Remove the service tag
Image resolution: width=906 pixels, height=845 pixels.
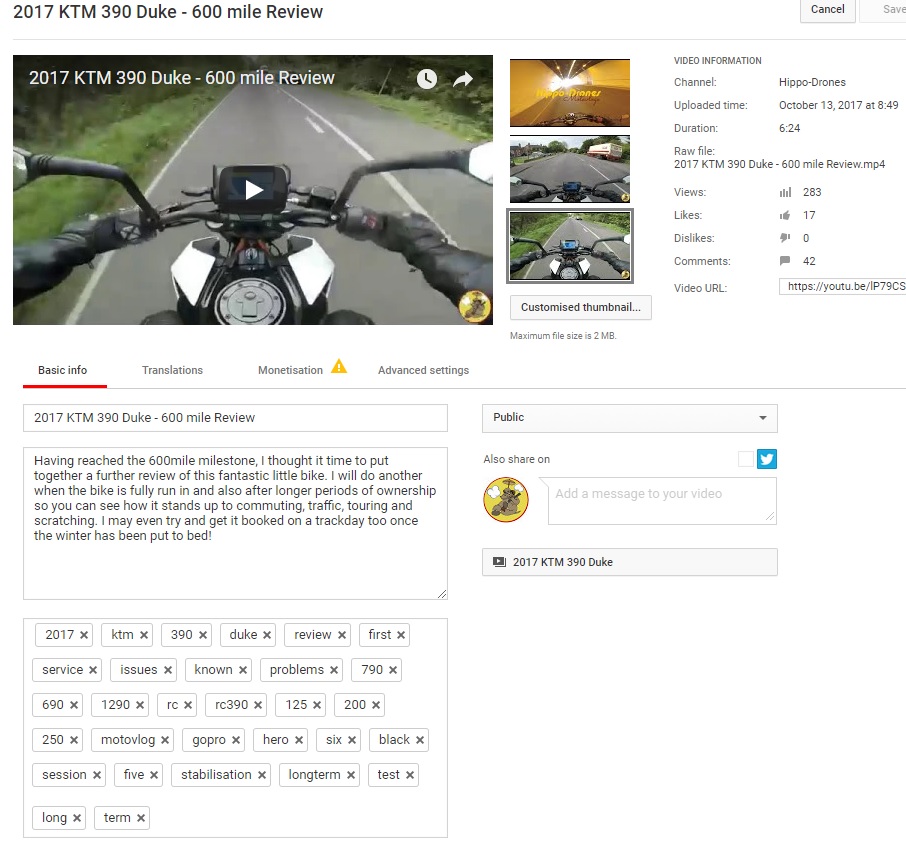tap(92, 670)
